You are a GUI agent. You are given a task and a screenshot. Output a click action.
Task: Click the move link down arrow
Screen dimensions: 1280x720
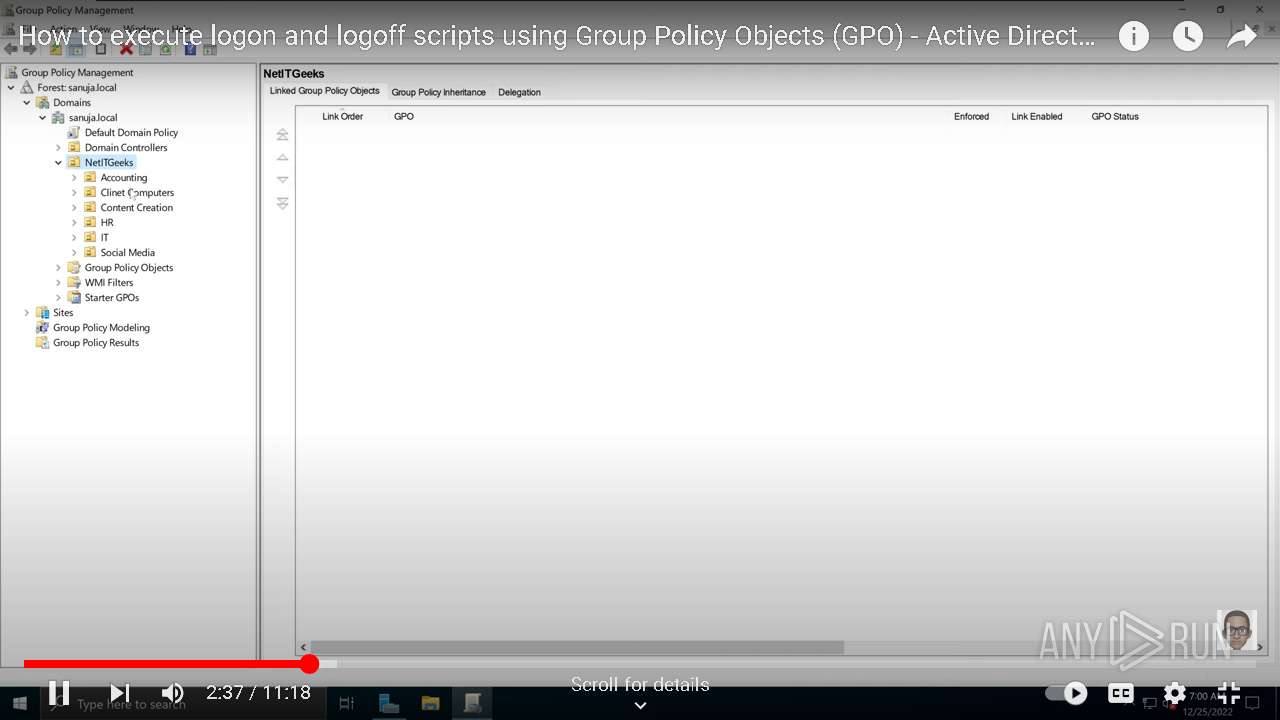click(282, 180)
